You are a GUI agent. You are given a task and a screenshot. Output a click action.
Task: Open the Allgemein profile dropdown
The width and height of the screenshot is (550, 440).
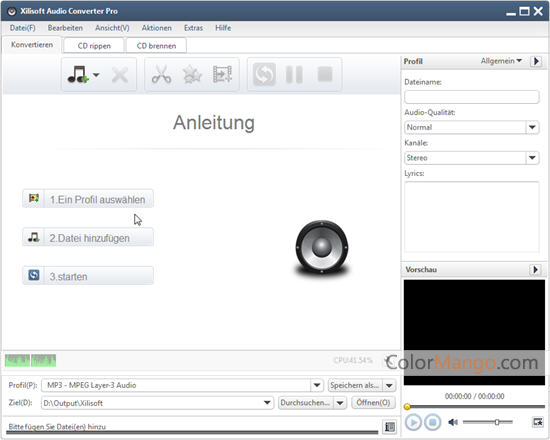(501, 61)
